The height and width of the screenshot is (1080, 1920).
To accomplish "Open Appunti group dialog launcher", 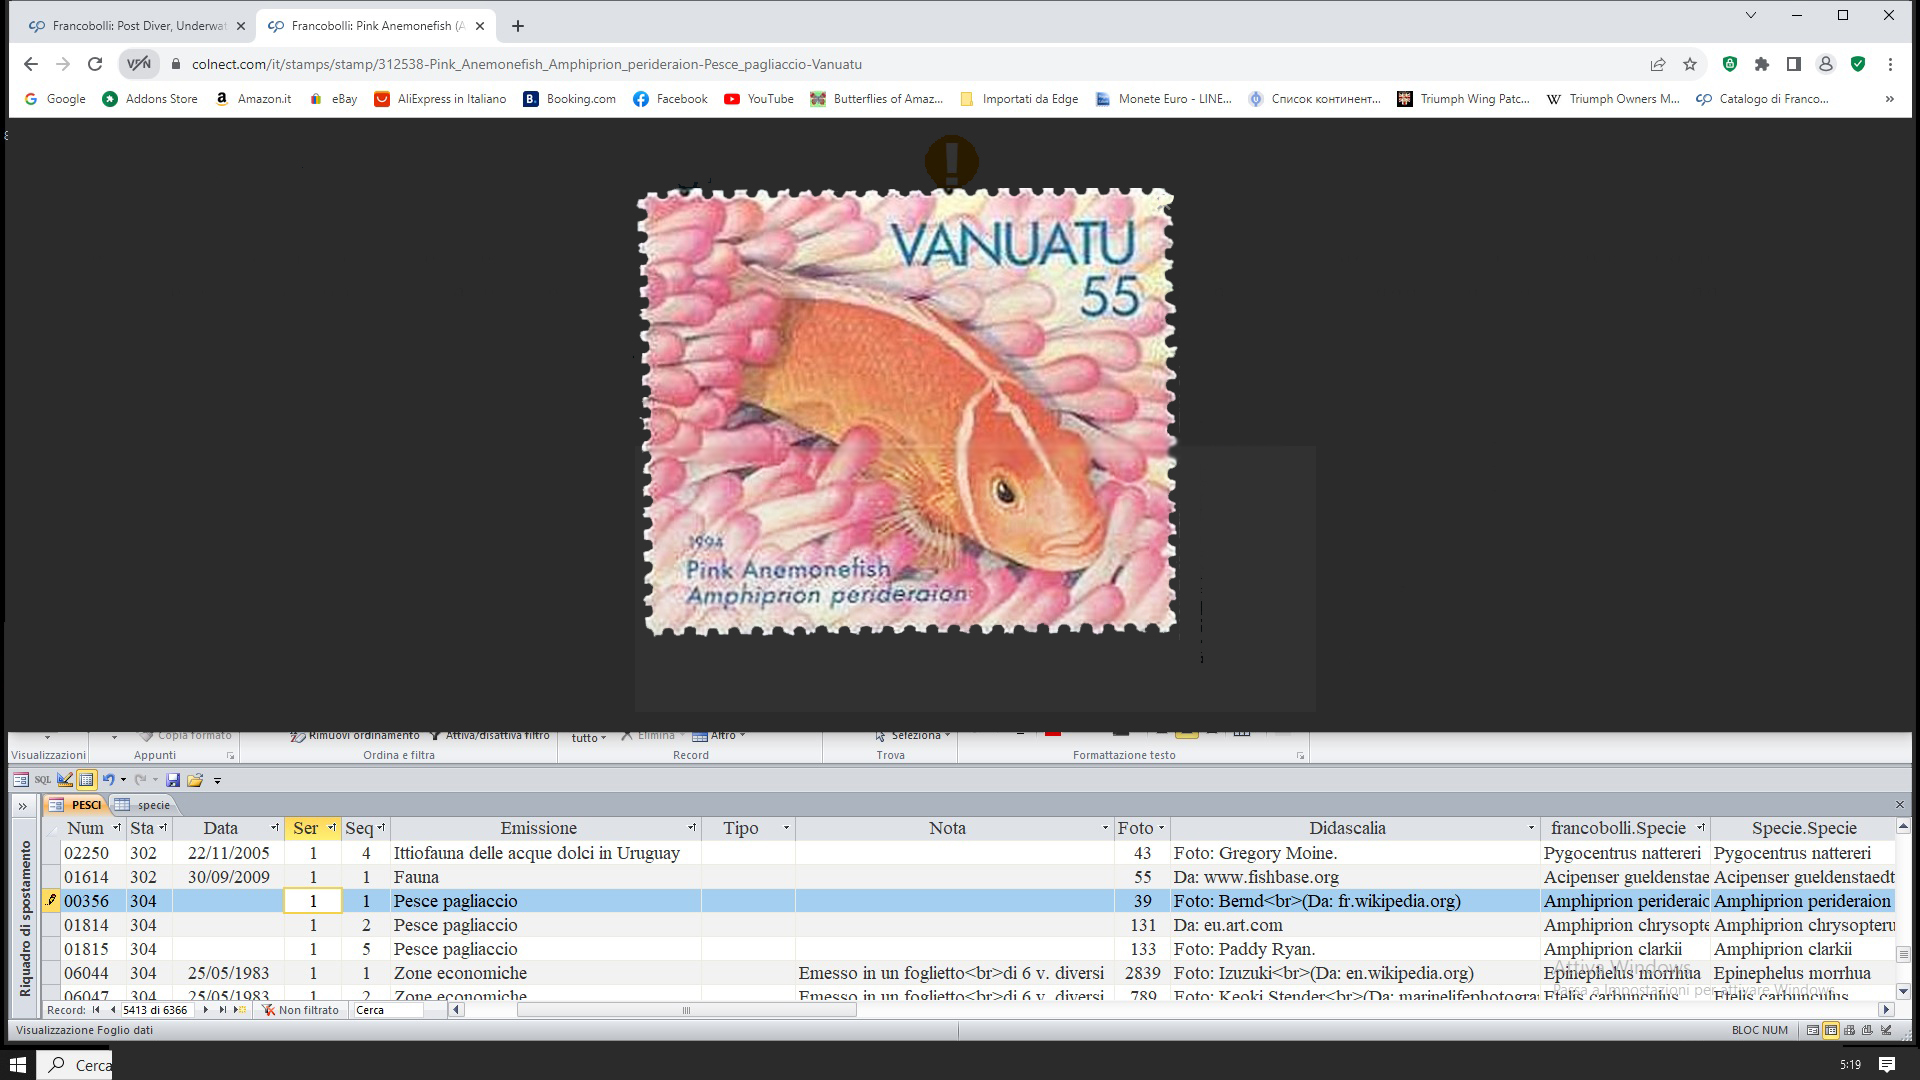I will pos(230,756).
